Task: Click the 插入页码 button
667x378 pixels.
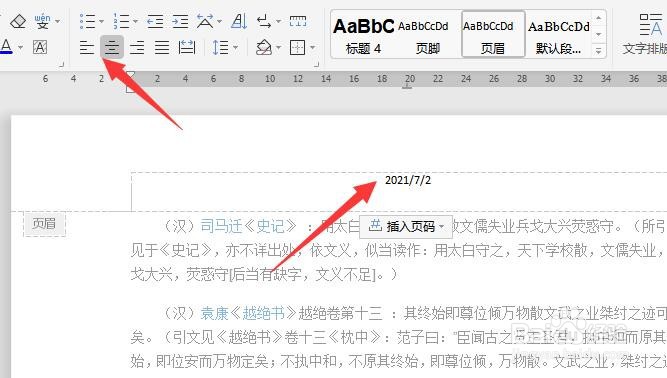Action: click(406, 227)
